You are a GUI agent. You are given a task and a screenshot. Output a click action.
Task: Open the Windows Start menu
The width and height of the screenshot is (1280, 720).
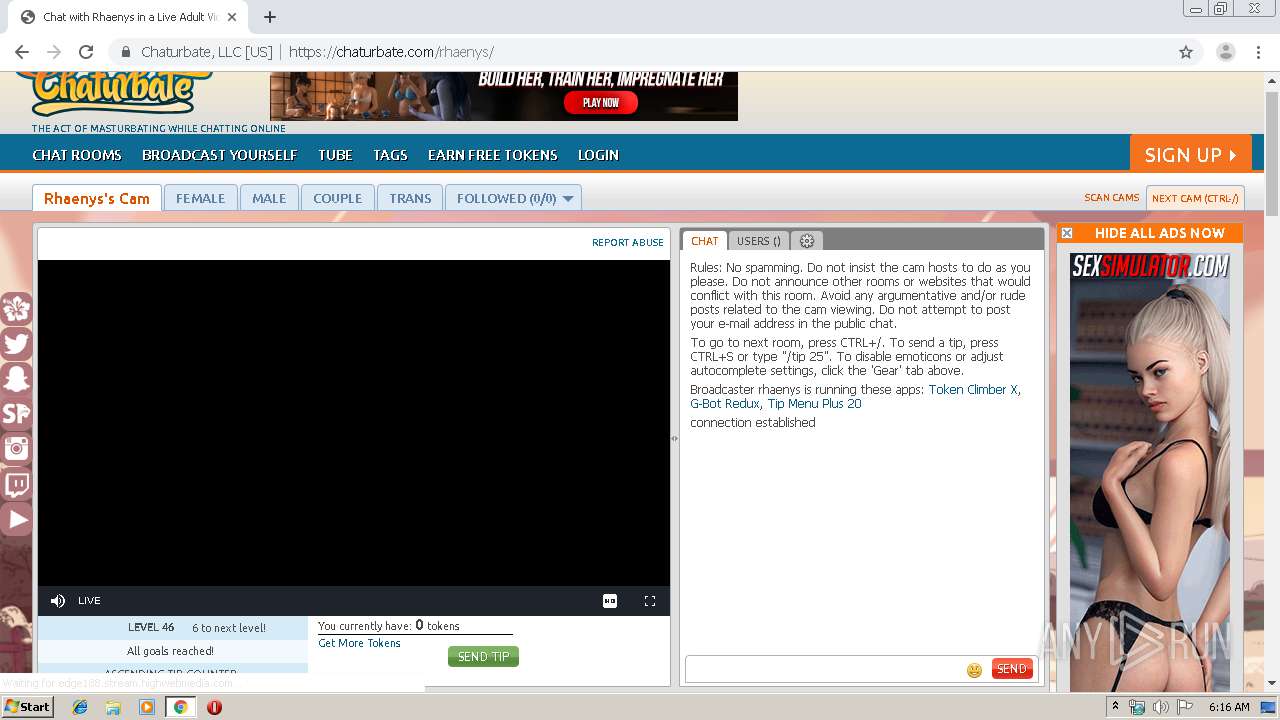tap(27, 706)
